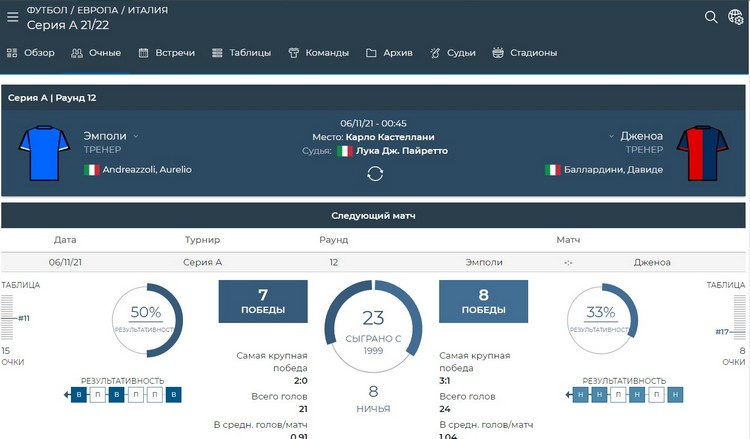Expand the Эмполи team dropdown chevron

coord(136,136)
